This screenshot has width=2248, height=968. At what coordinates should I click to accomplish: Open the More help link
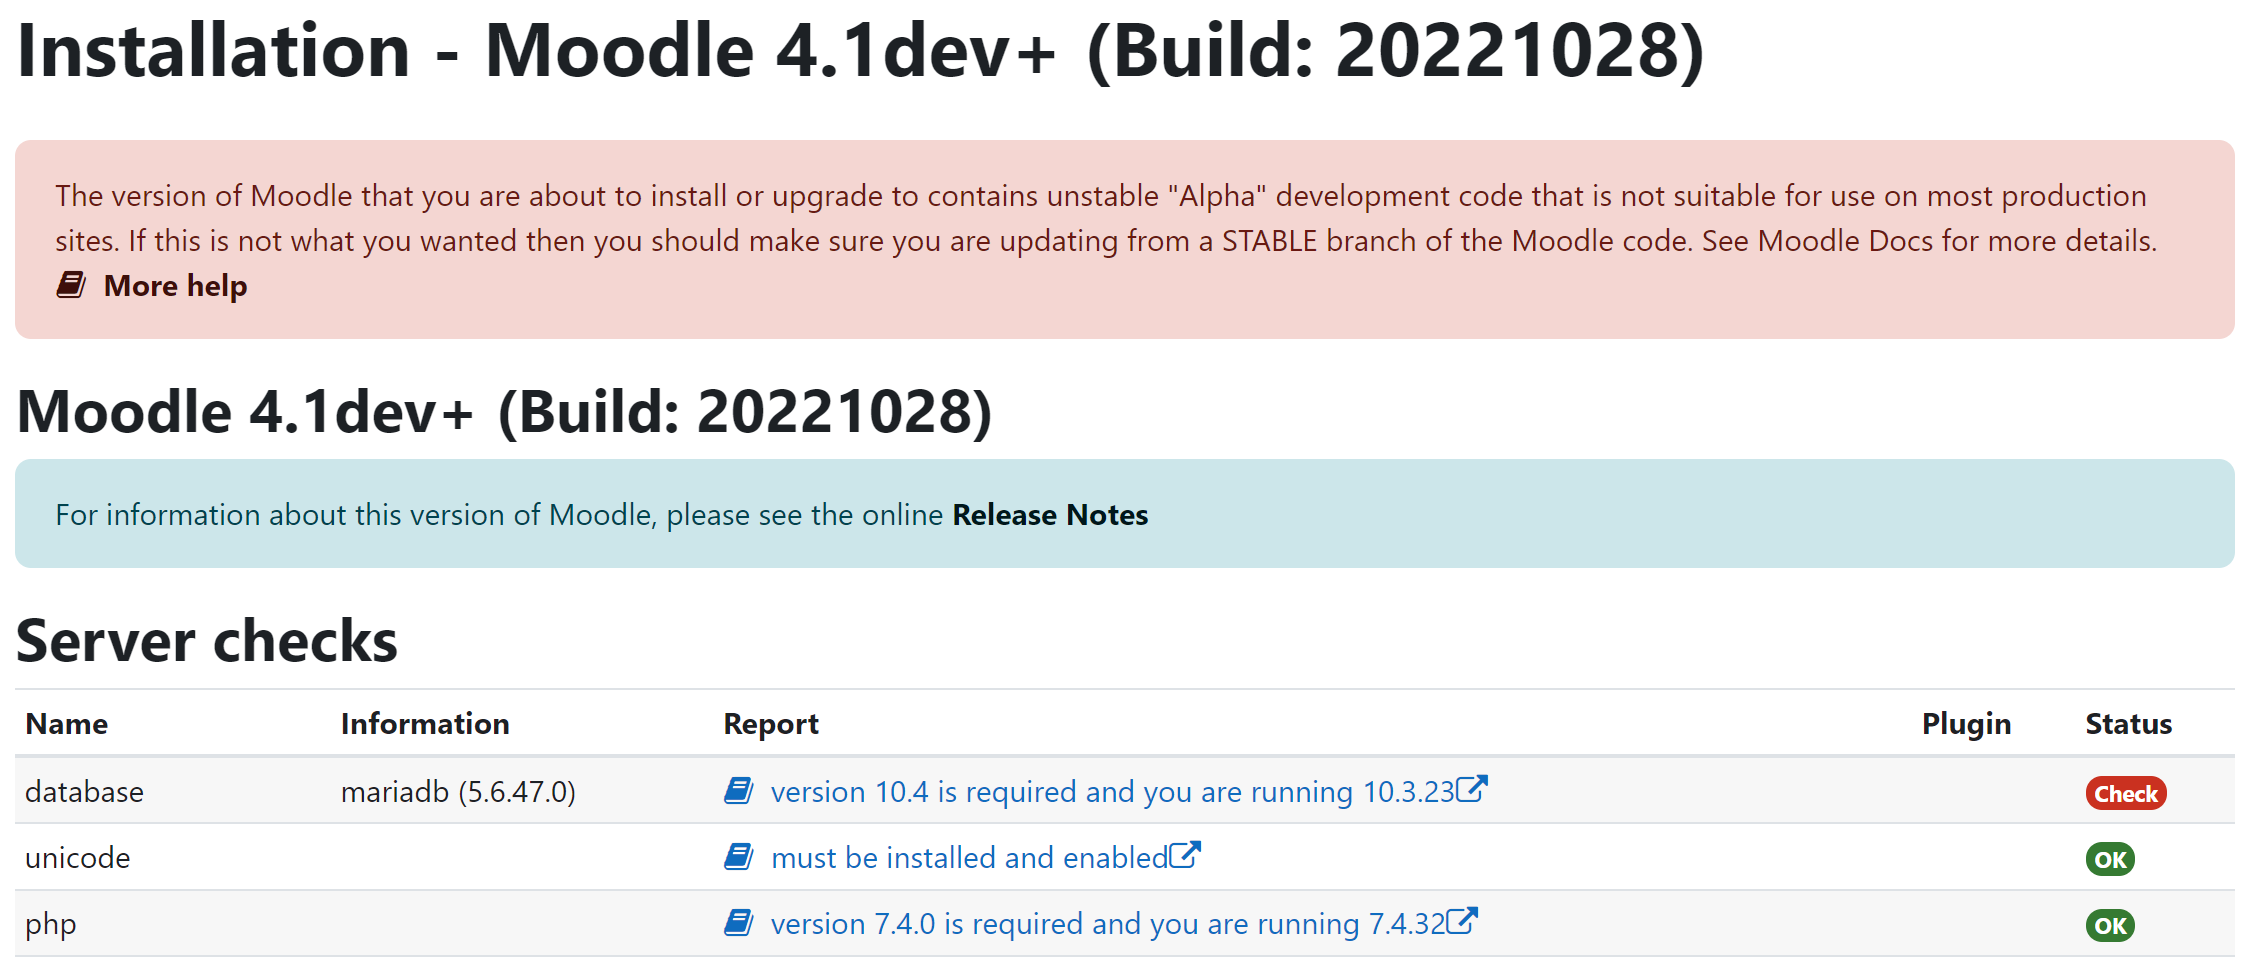click(175, 286)
